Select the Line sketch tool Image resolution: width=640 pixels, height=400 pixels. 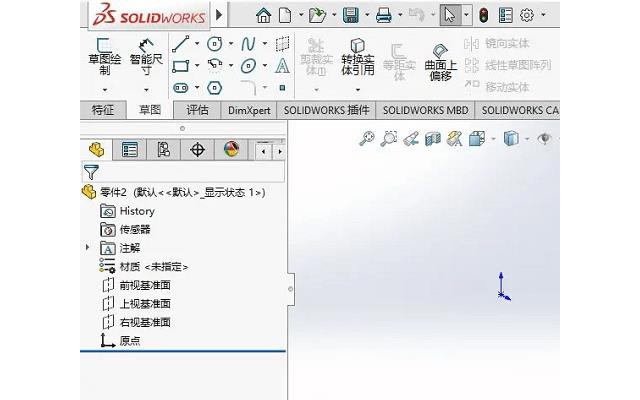180,44
